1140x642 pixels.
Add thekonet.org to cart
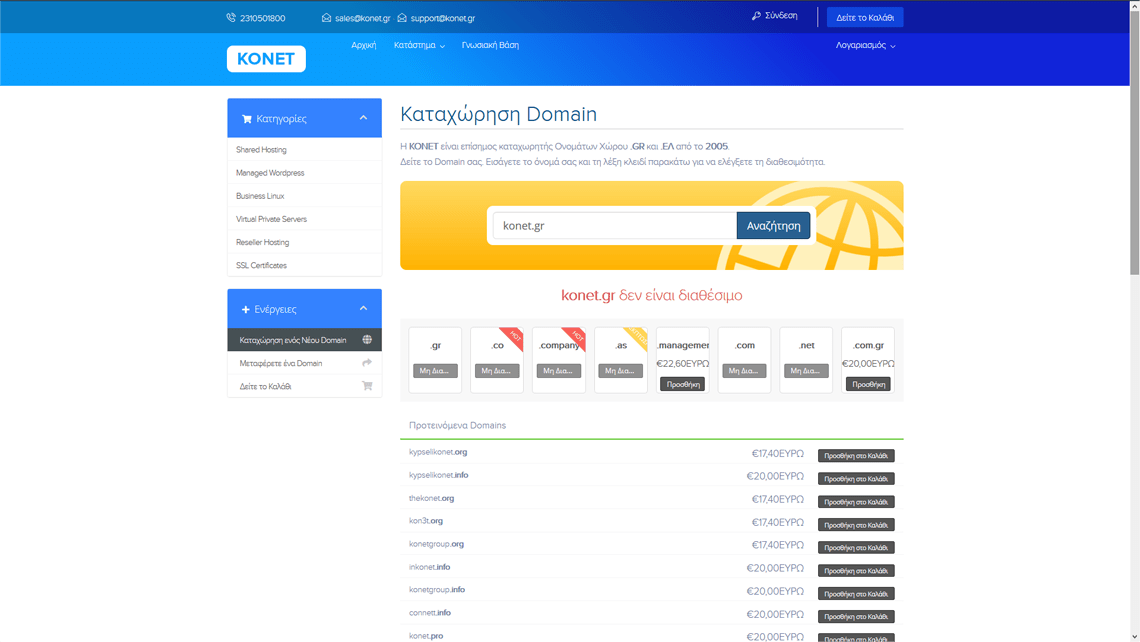(x=856, y=502)
